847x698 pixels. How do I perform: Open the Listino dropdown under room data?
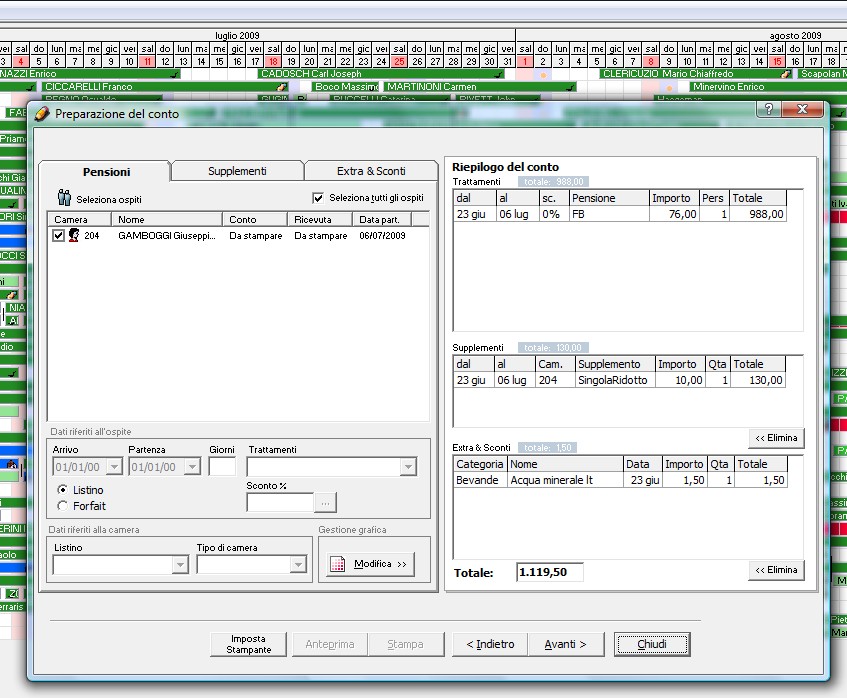(180, 565)
